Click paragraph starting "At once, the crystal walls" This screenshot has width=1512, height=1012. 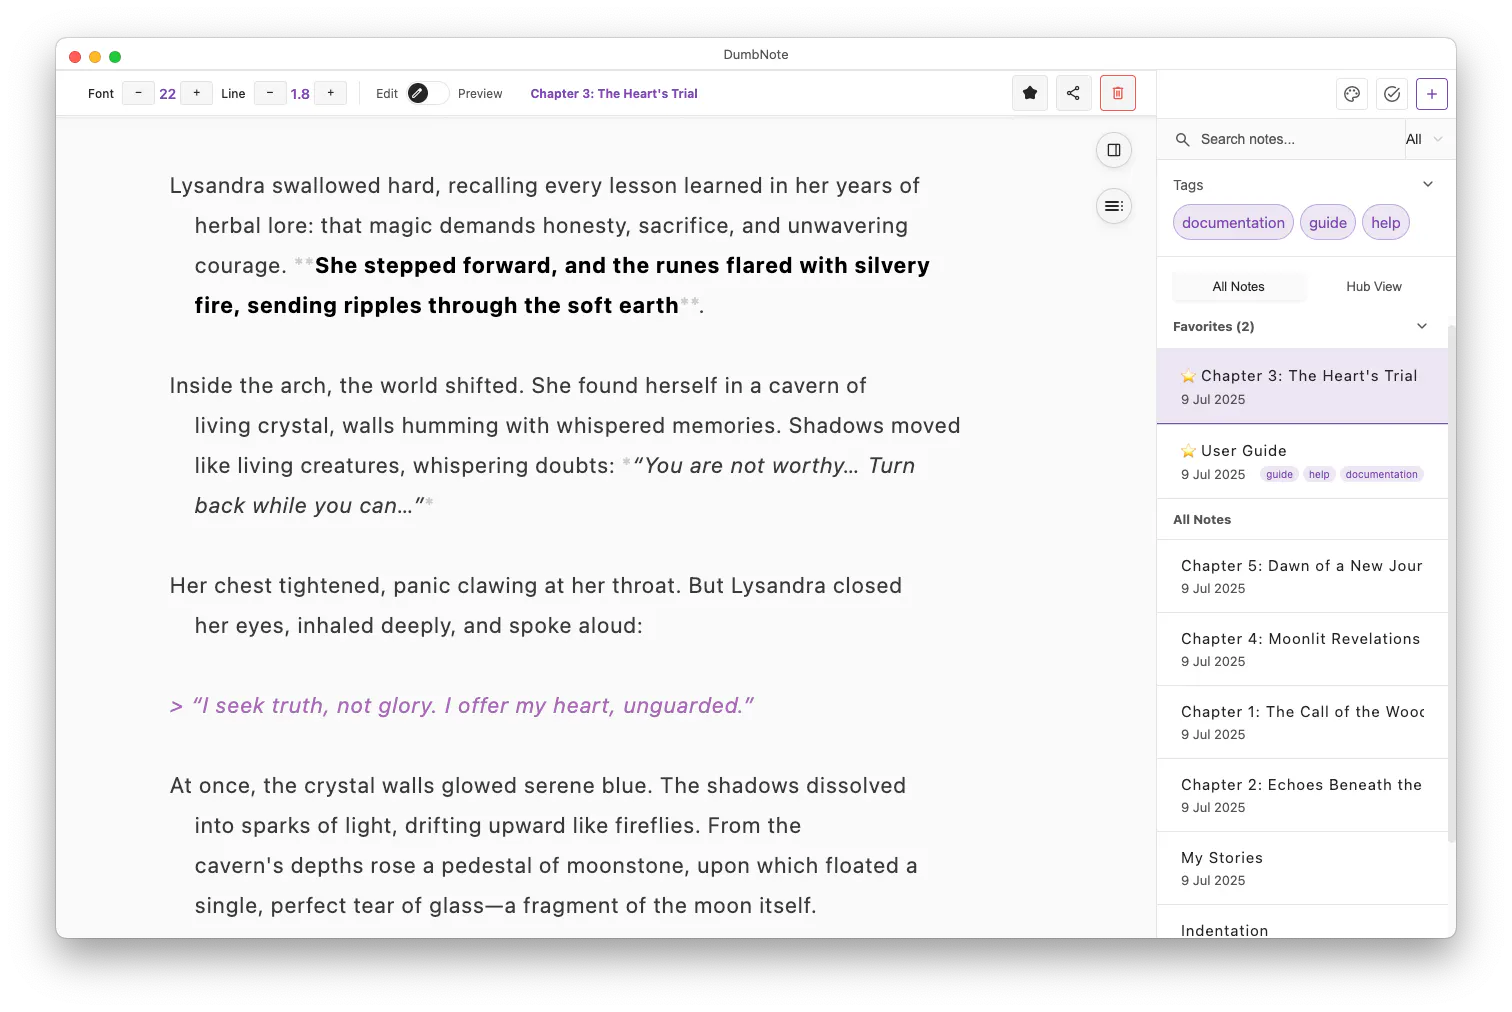(x=543, y=846)
